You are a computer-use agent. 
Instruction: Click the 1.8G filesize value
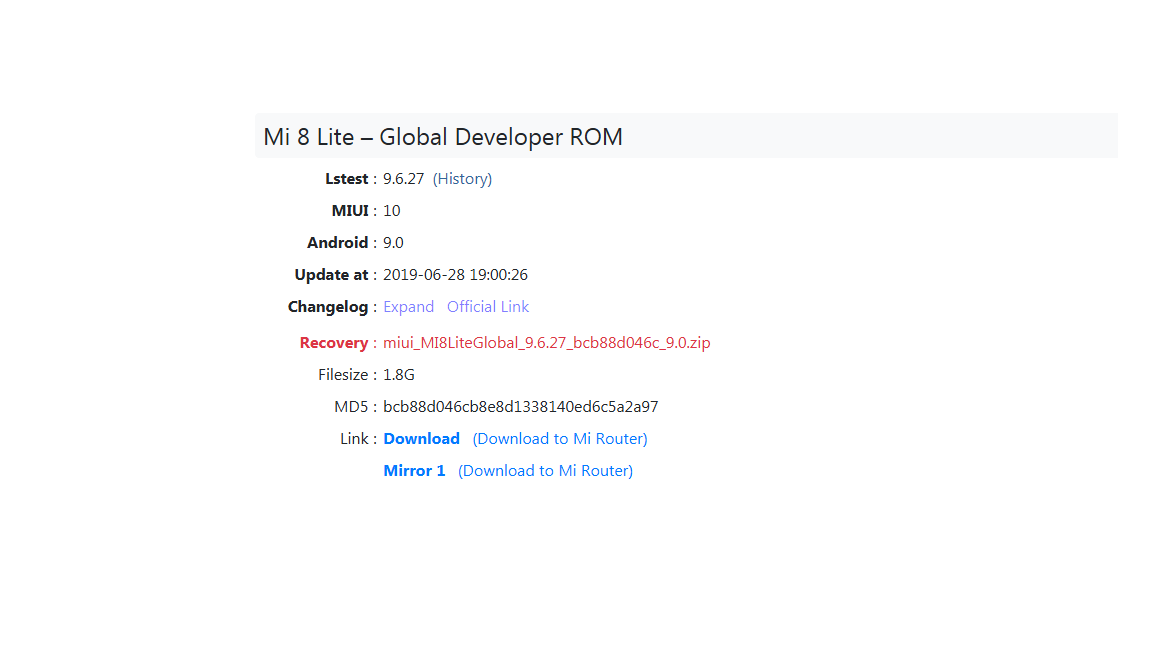tap(399, 375)
